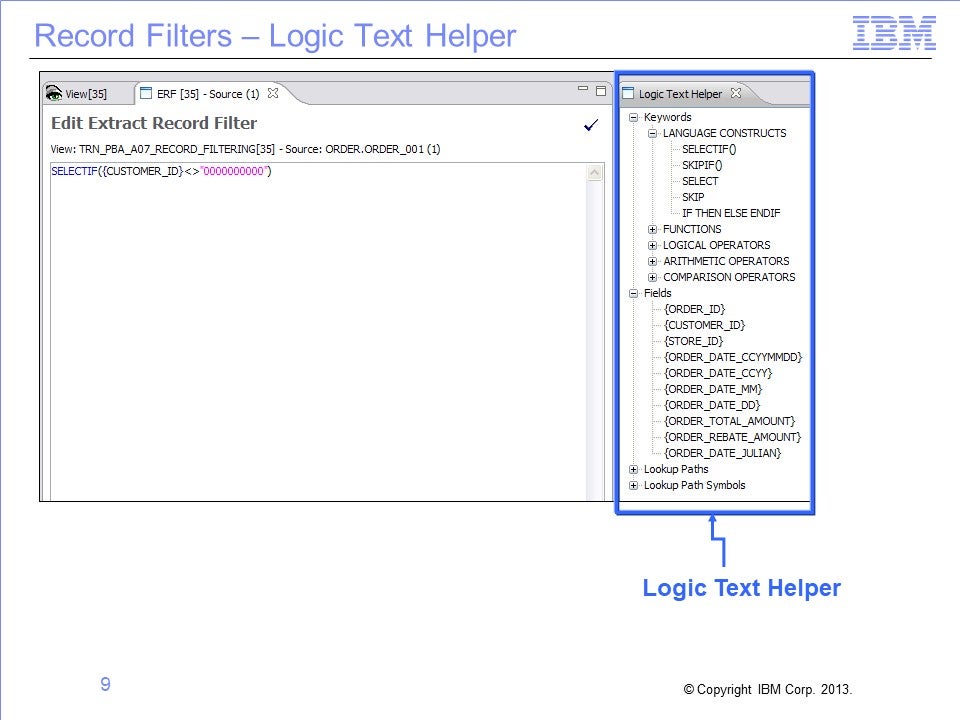
Task: Select the Fields tree label
Action: (658, 293)
